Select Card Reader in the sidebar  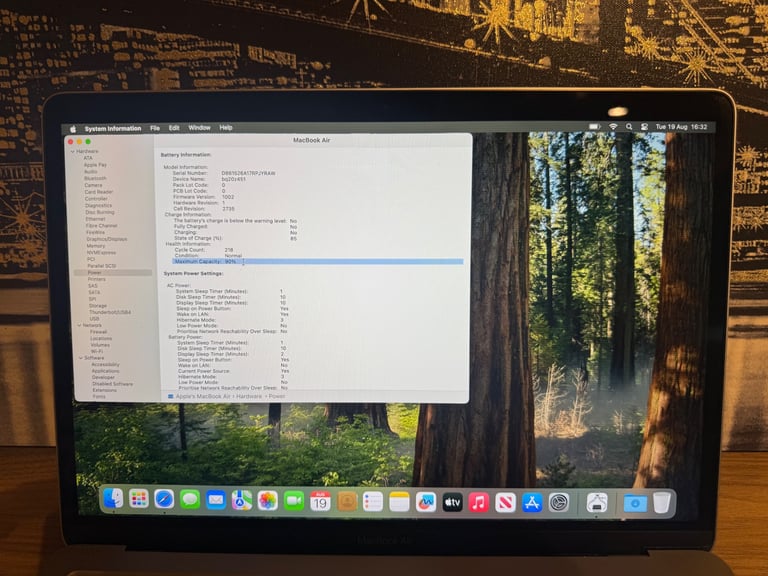[98, 192]
